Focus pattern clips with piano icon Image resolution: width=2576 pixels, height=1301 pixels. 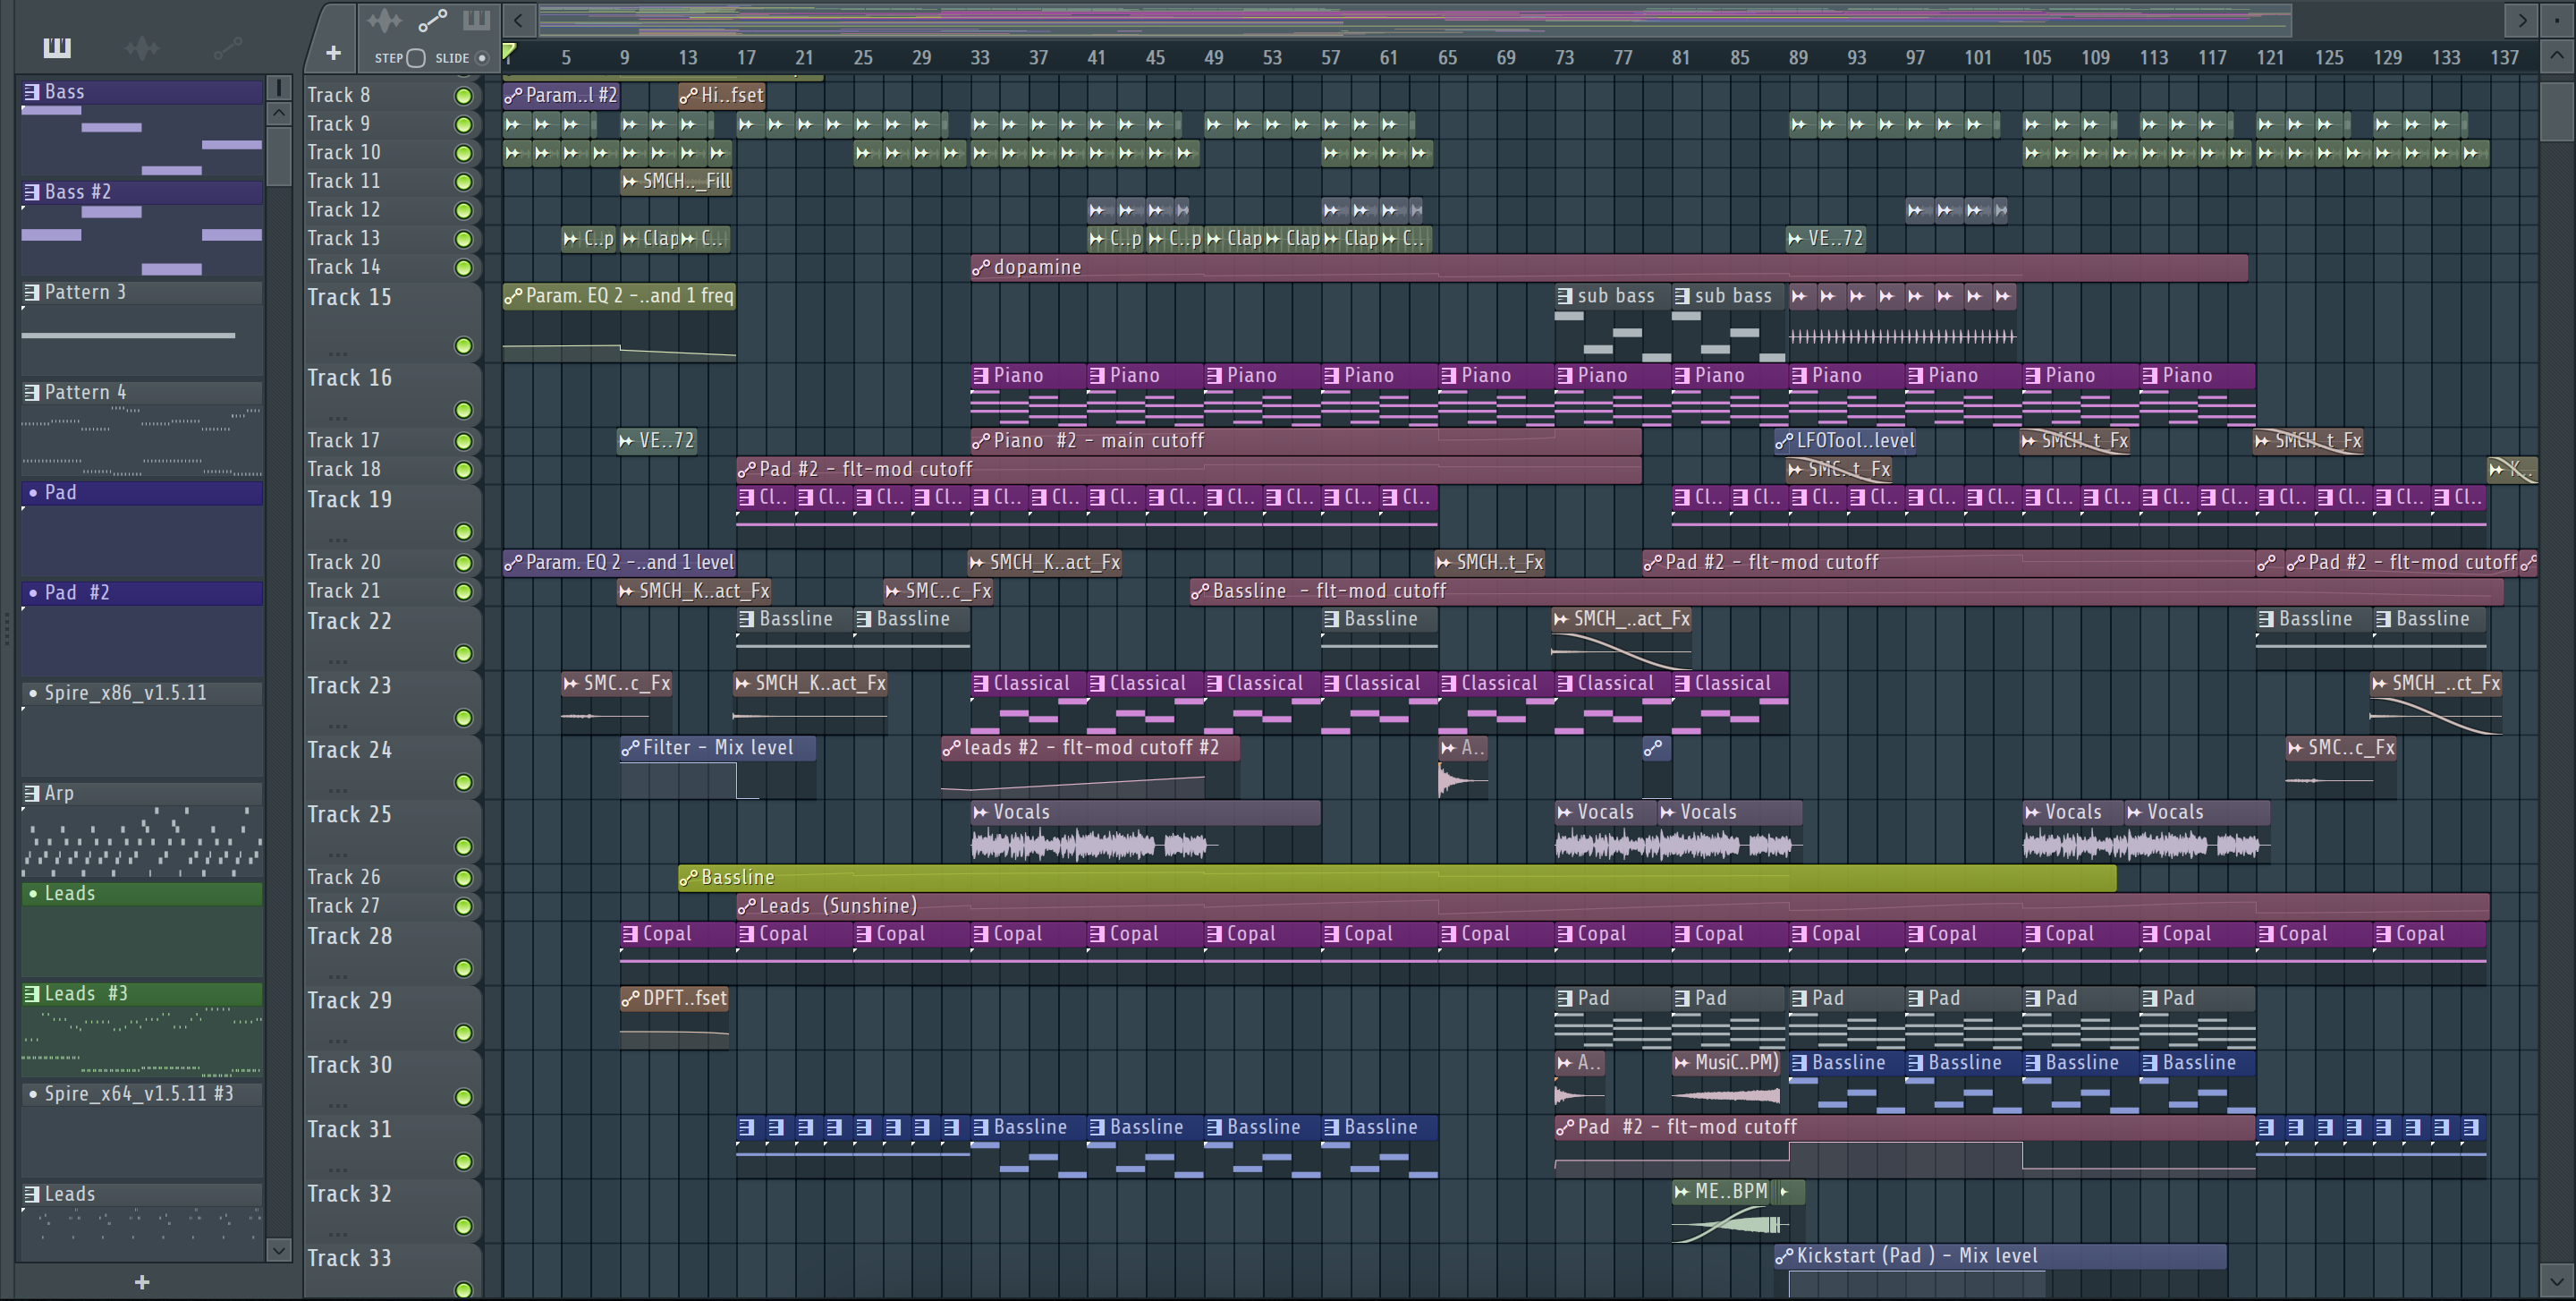pyautogui.click(x=476, y=20)
